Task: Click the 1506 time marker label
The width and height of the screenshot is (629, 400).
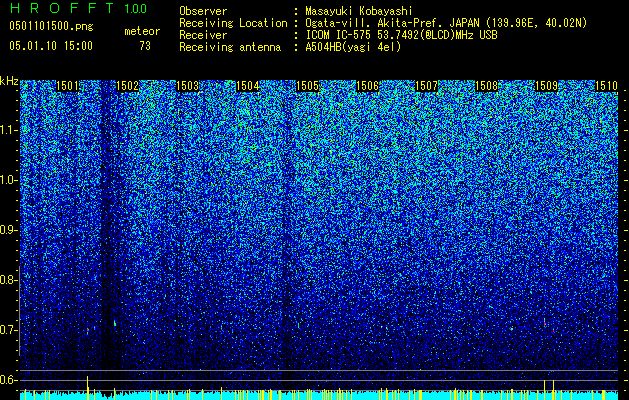Action: click(x=367, y=86)
